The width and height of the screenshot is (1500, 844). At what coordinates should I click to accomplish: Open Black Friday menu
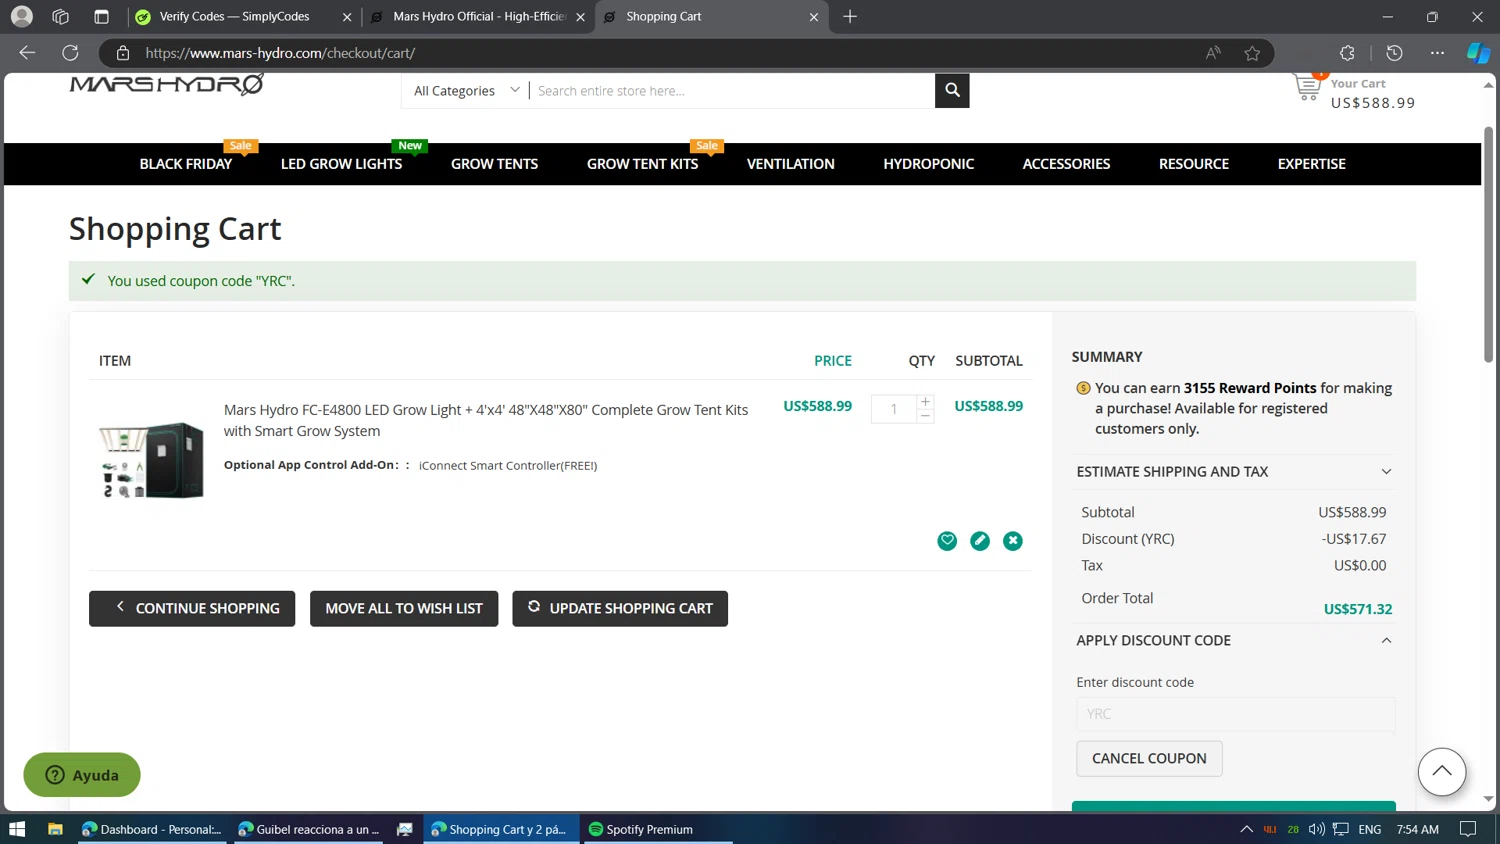pos(186,164)
